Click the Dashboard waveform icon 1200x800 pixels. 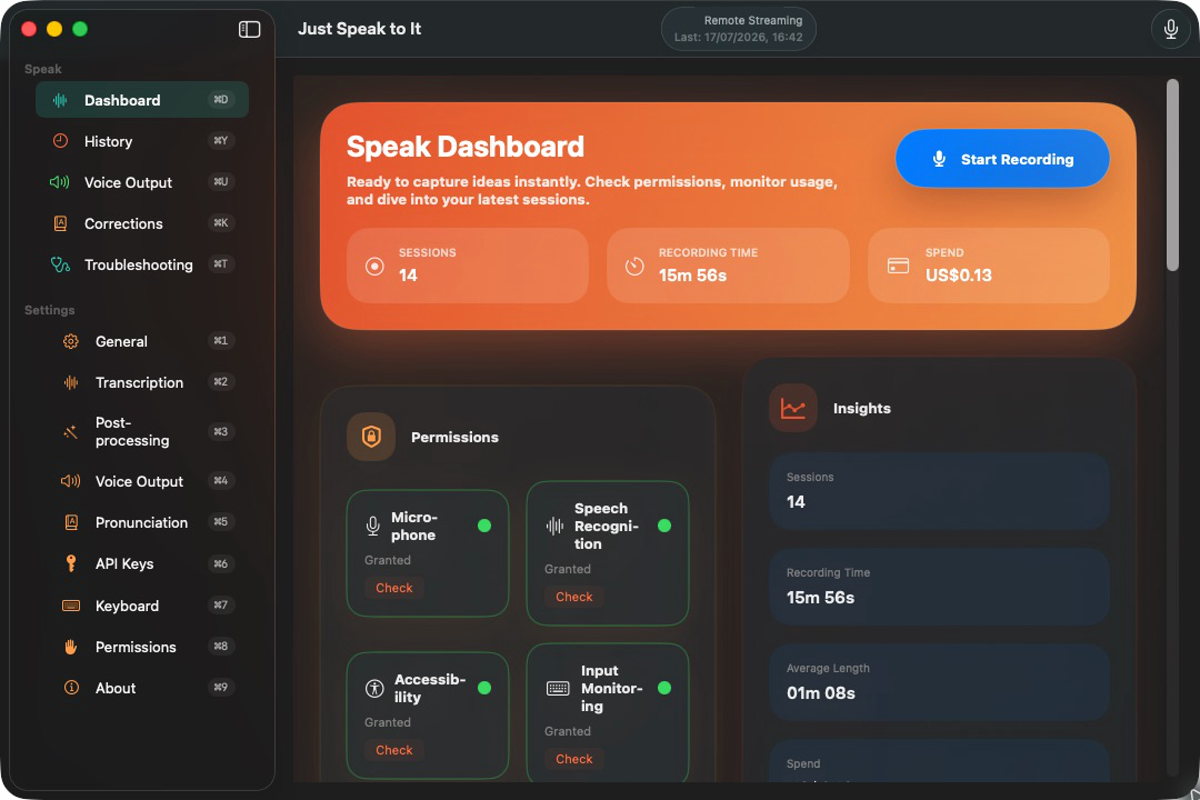tap(60, 100)
